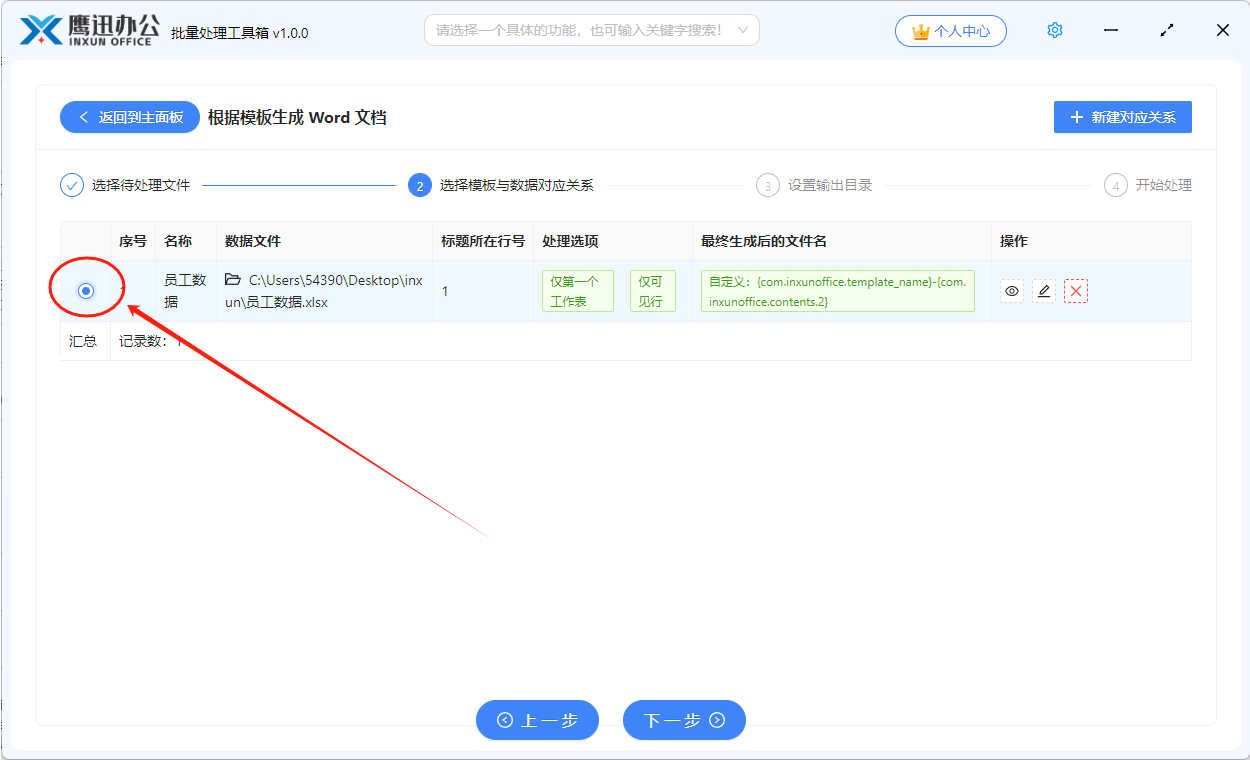
Task: Proceed with 下一步 button
Action: pos(684,720)
